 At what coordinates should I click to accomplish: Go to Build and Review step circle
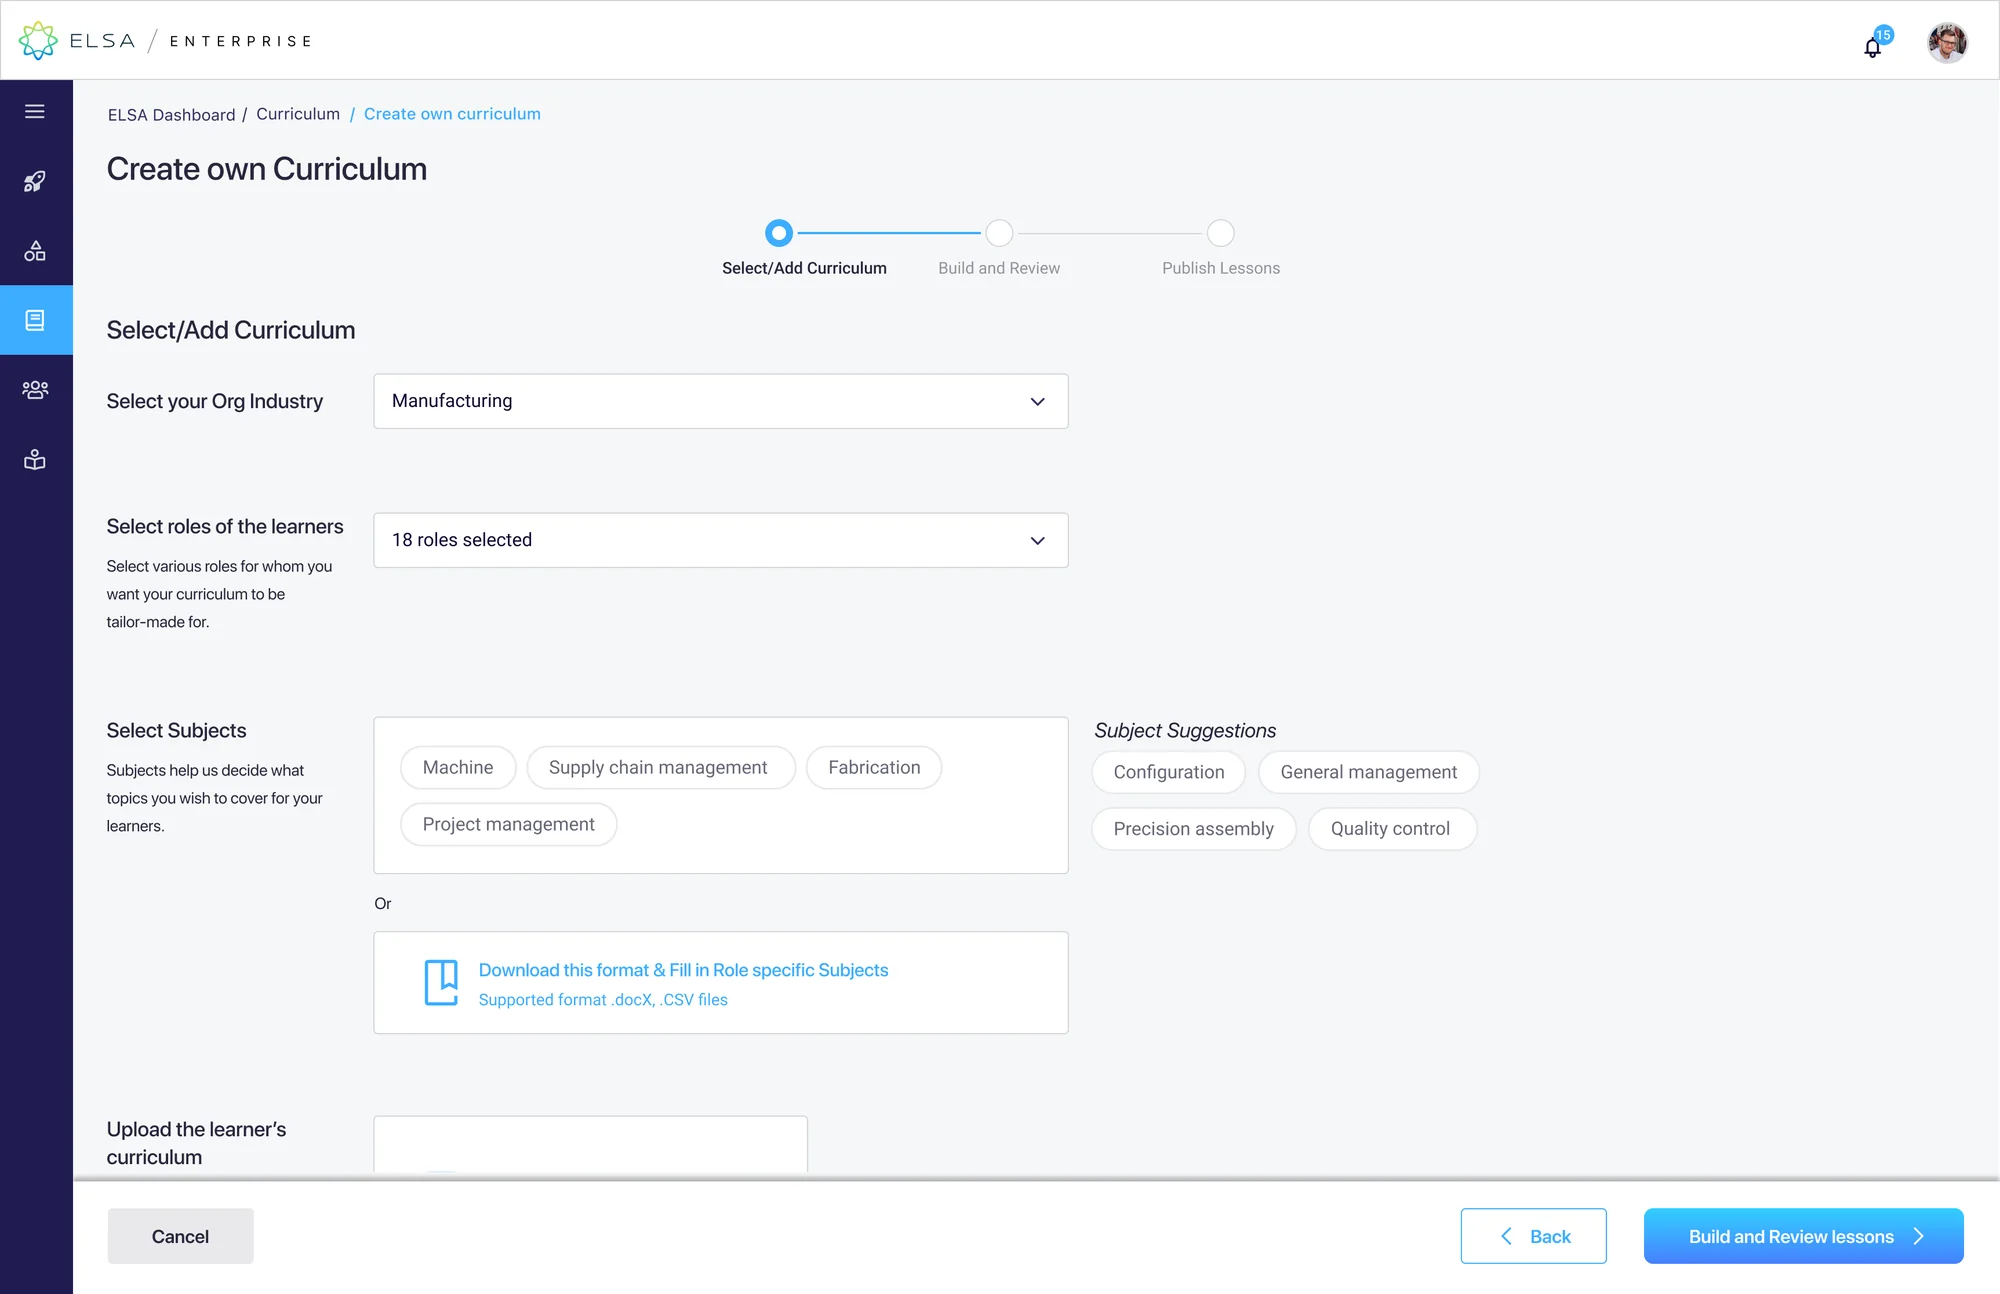(x=999, y=233)
